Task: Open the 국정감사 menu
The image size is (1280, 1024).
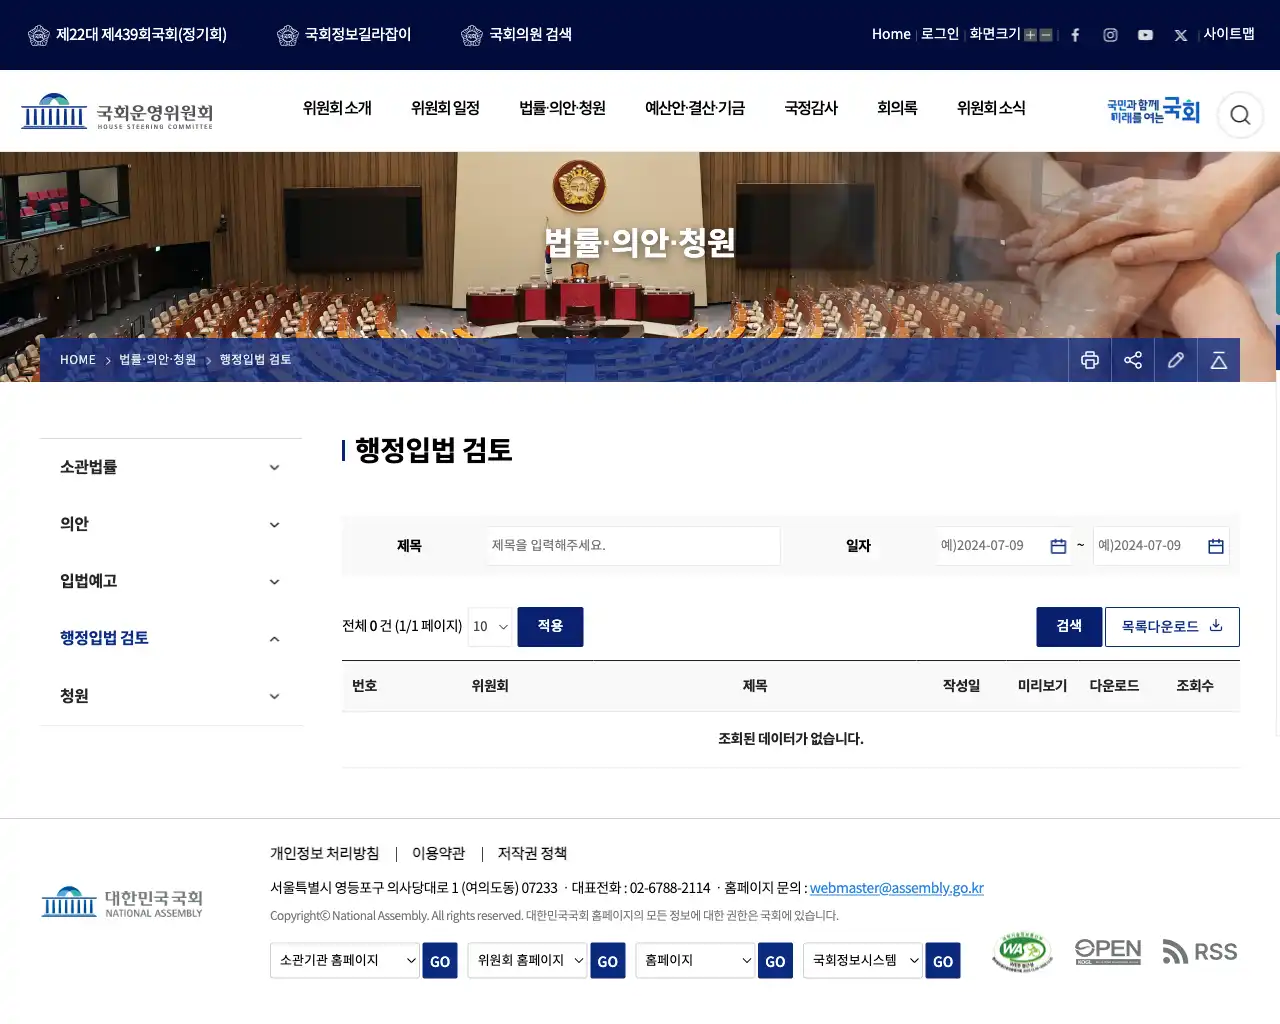Action: [x=811, y=108]
